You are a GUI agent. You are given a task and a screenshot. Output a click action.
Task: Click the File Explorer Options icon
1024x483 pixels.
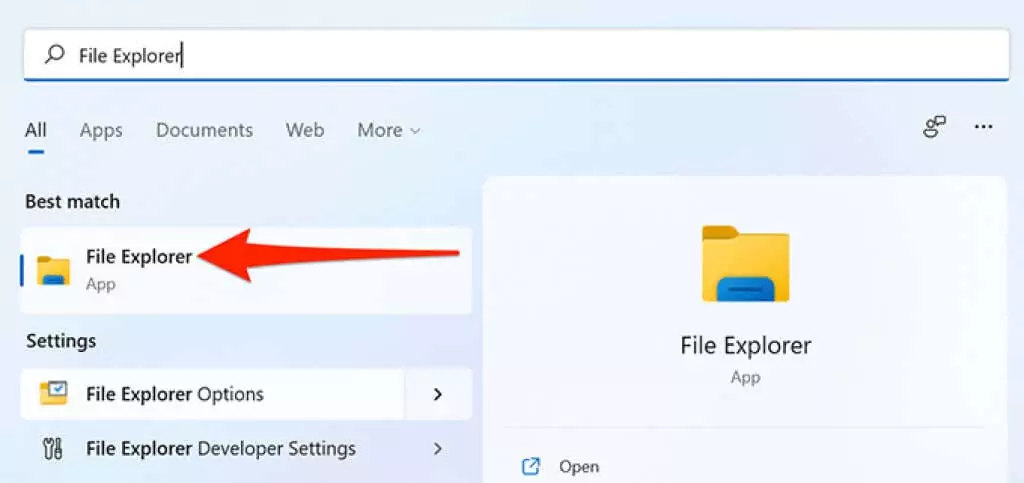tap(53, 394)
